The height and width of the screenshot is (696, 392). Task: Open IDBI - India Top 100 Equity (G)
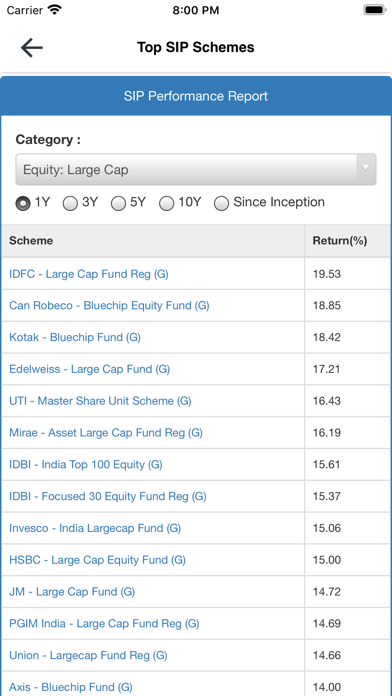point(86,465)
